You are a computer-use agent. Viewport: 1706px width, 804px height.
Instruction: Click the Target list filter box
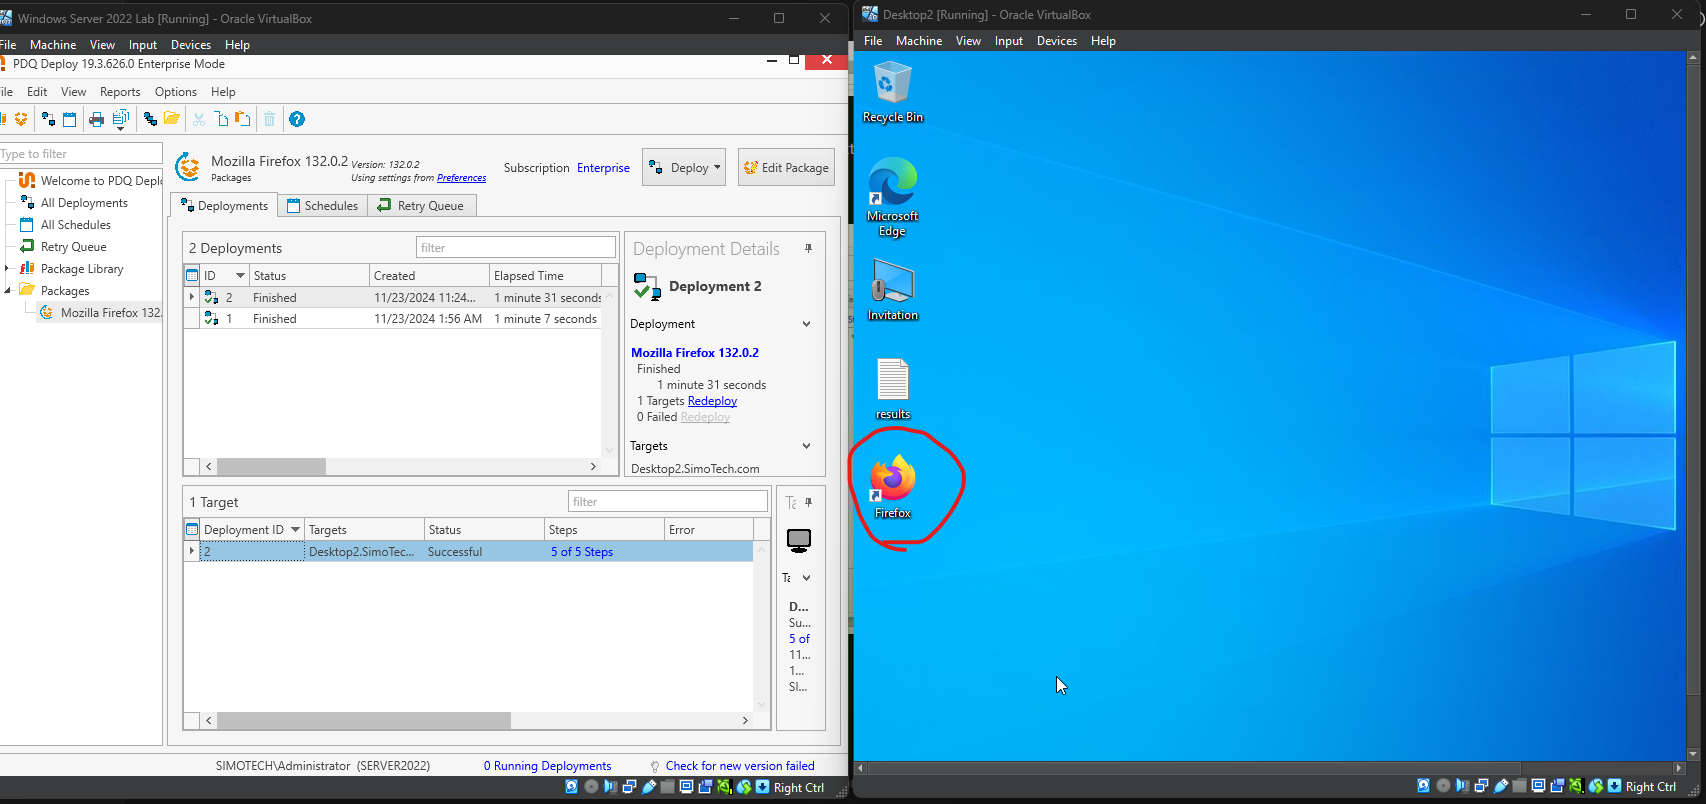668,501
